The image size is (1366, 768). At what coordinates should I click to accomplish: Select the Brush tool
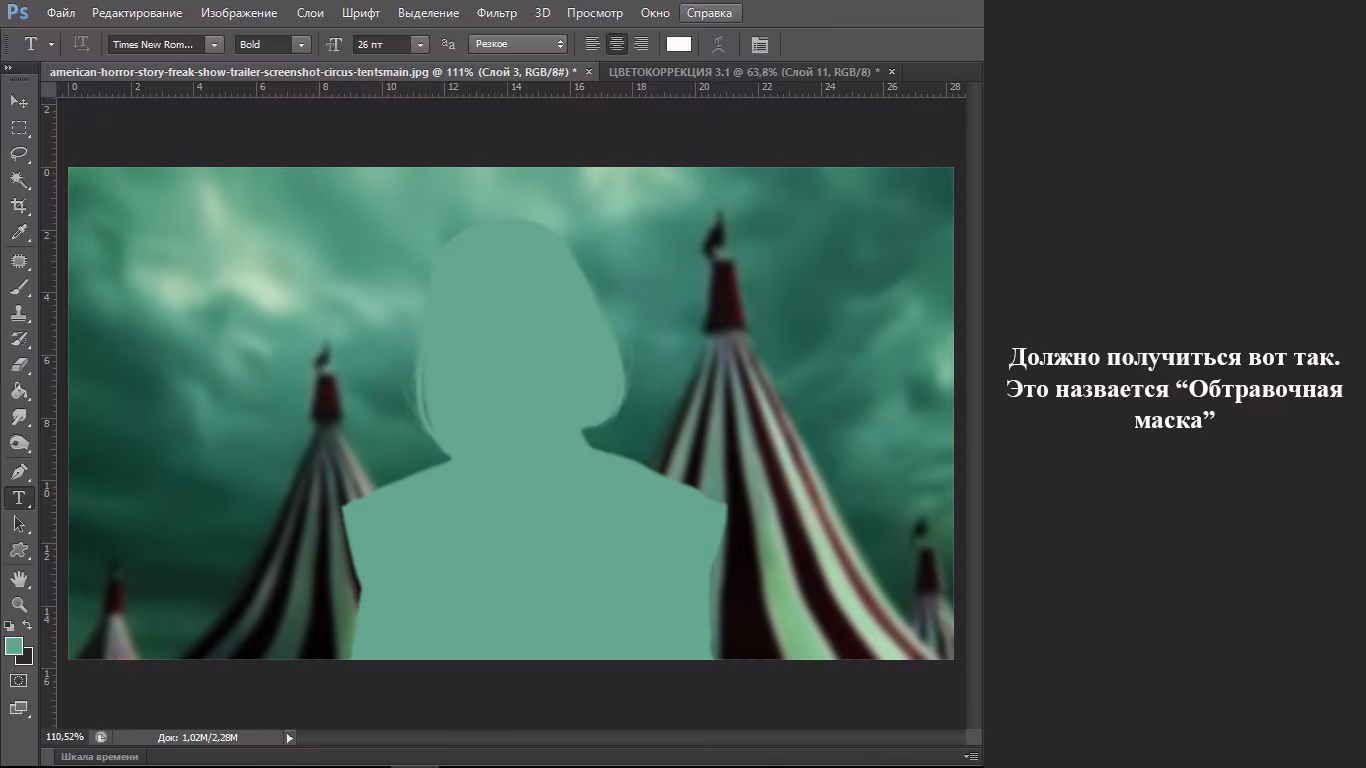19,287
